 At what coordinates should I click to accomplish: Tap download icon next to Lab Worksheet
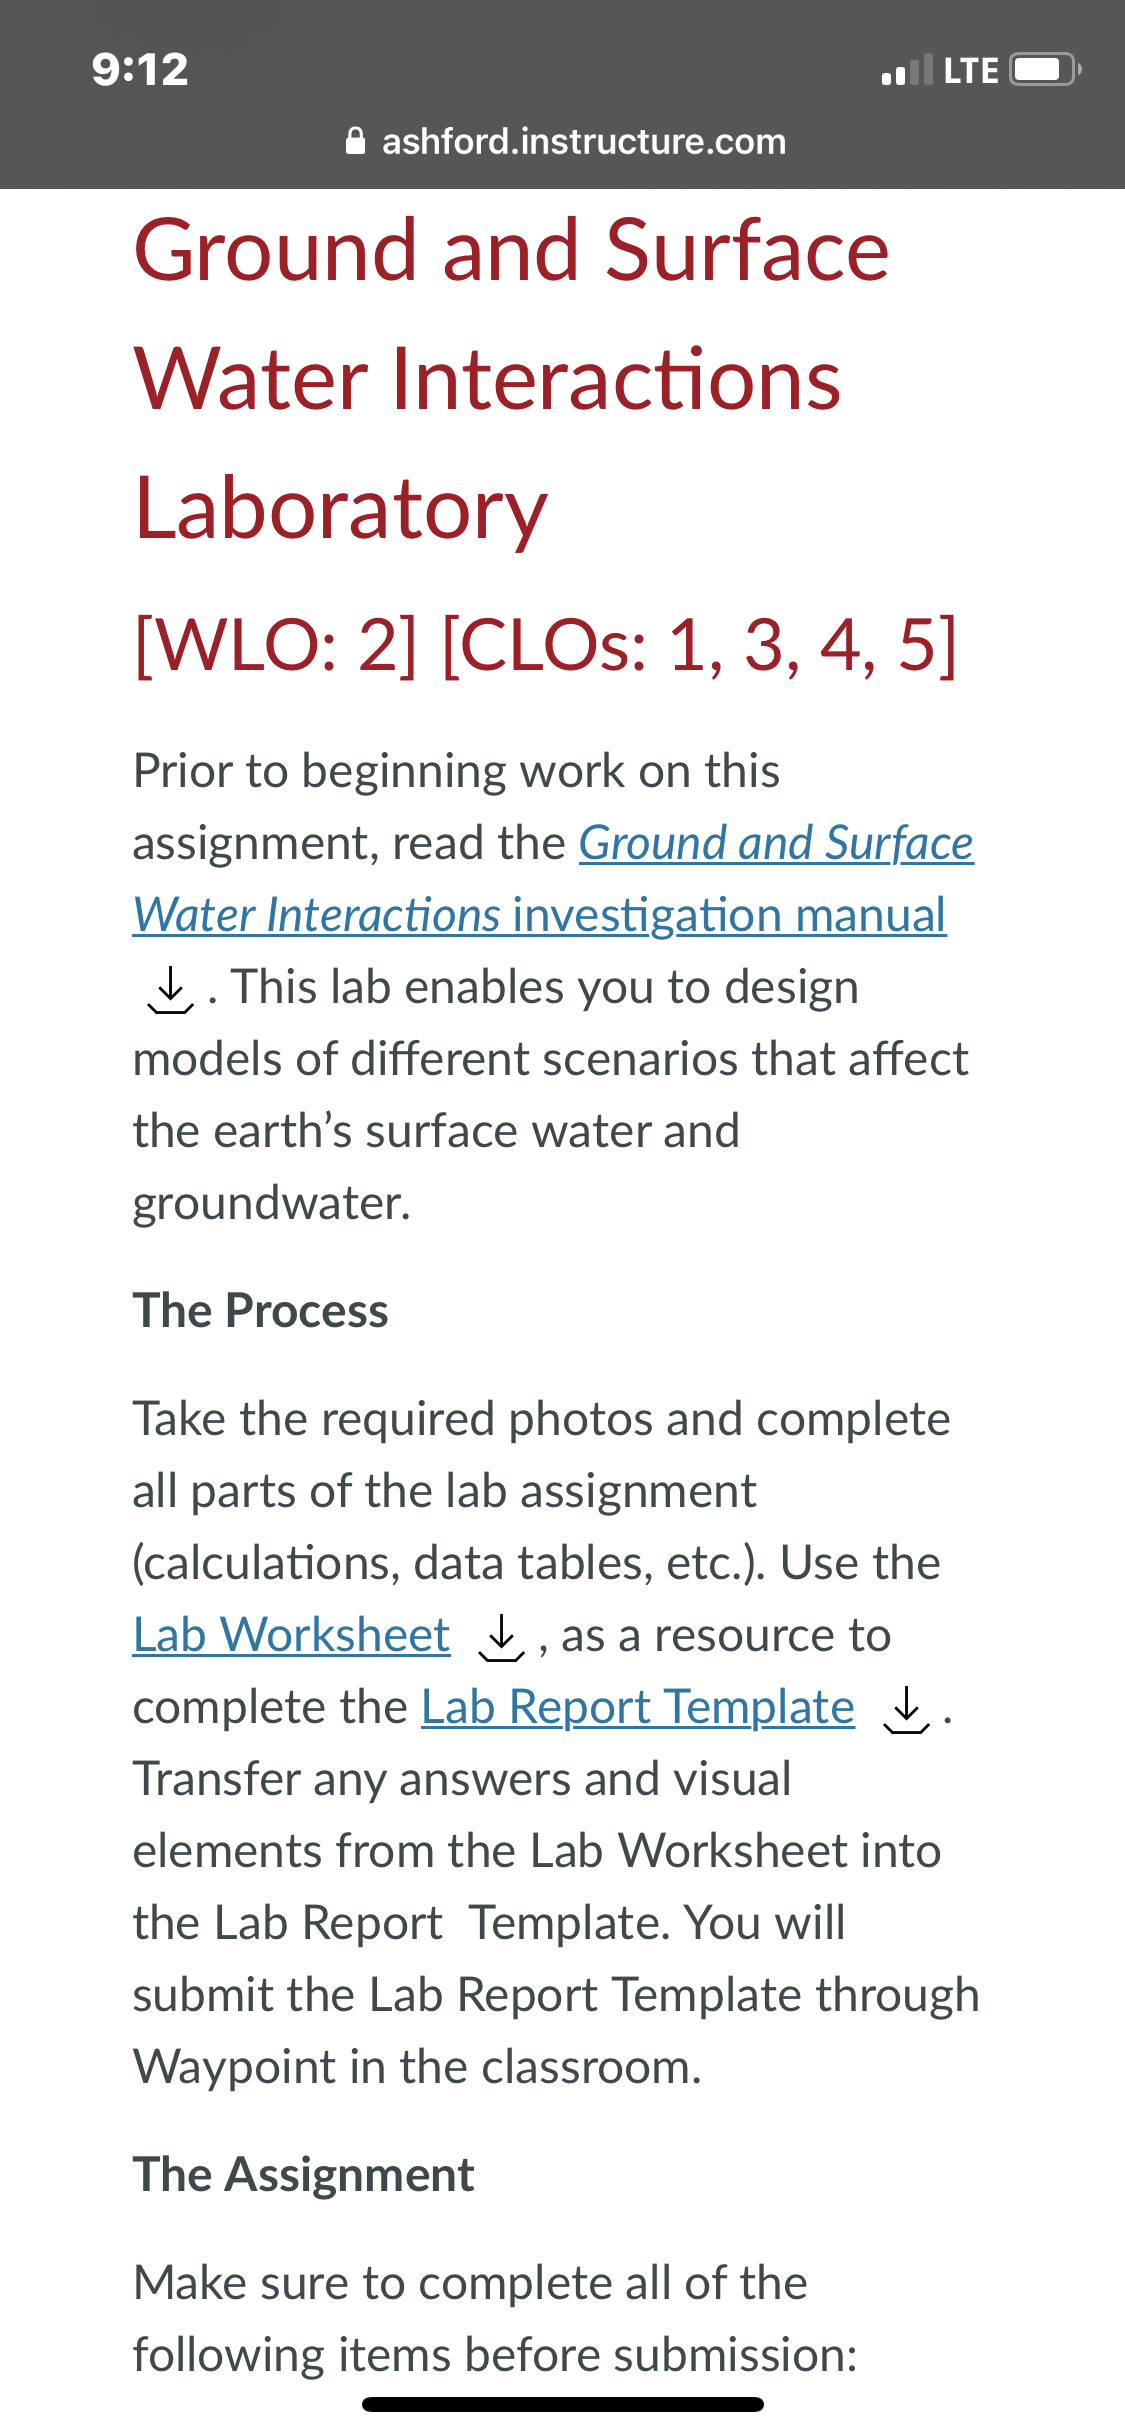click(x=502, y=1637)
